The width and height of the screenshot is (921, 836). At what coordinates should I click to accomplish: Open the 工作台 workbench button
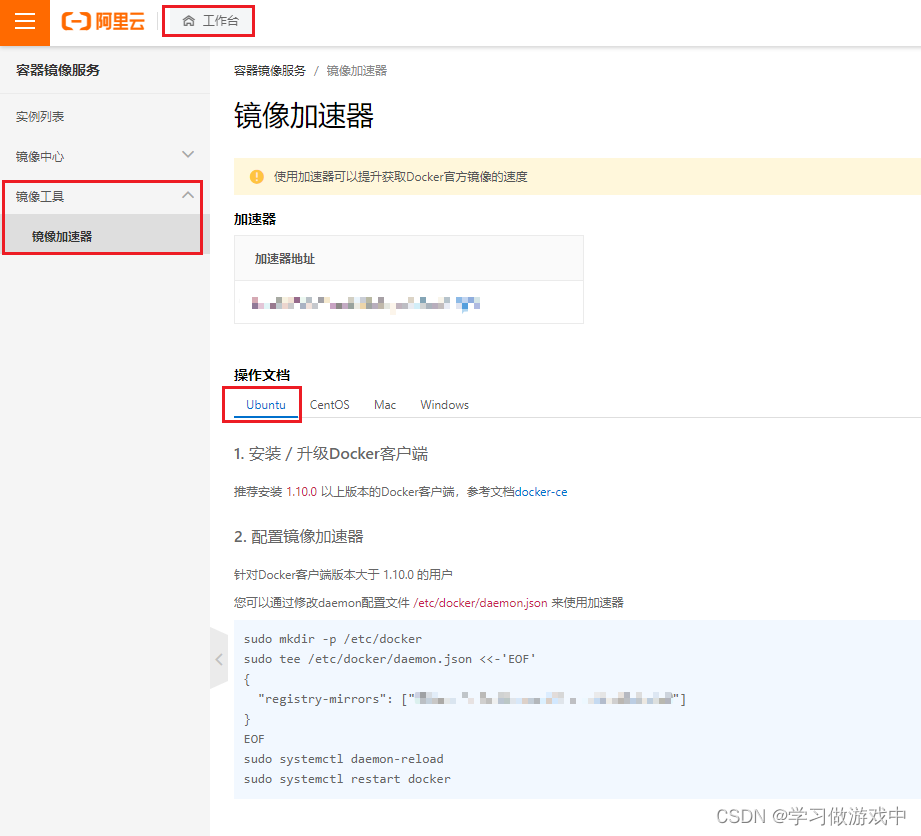[209, 21]
